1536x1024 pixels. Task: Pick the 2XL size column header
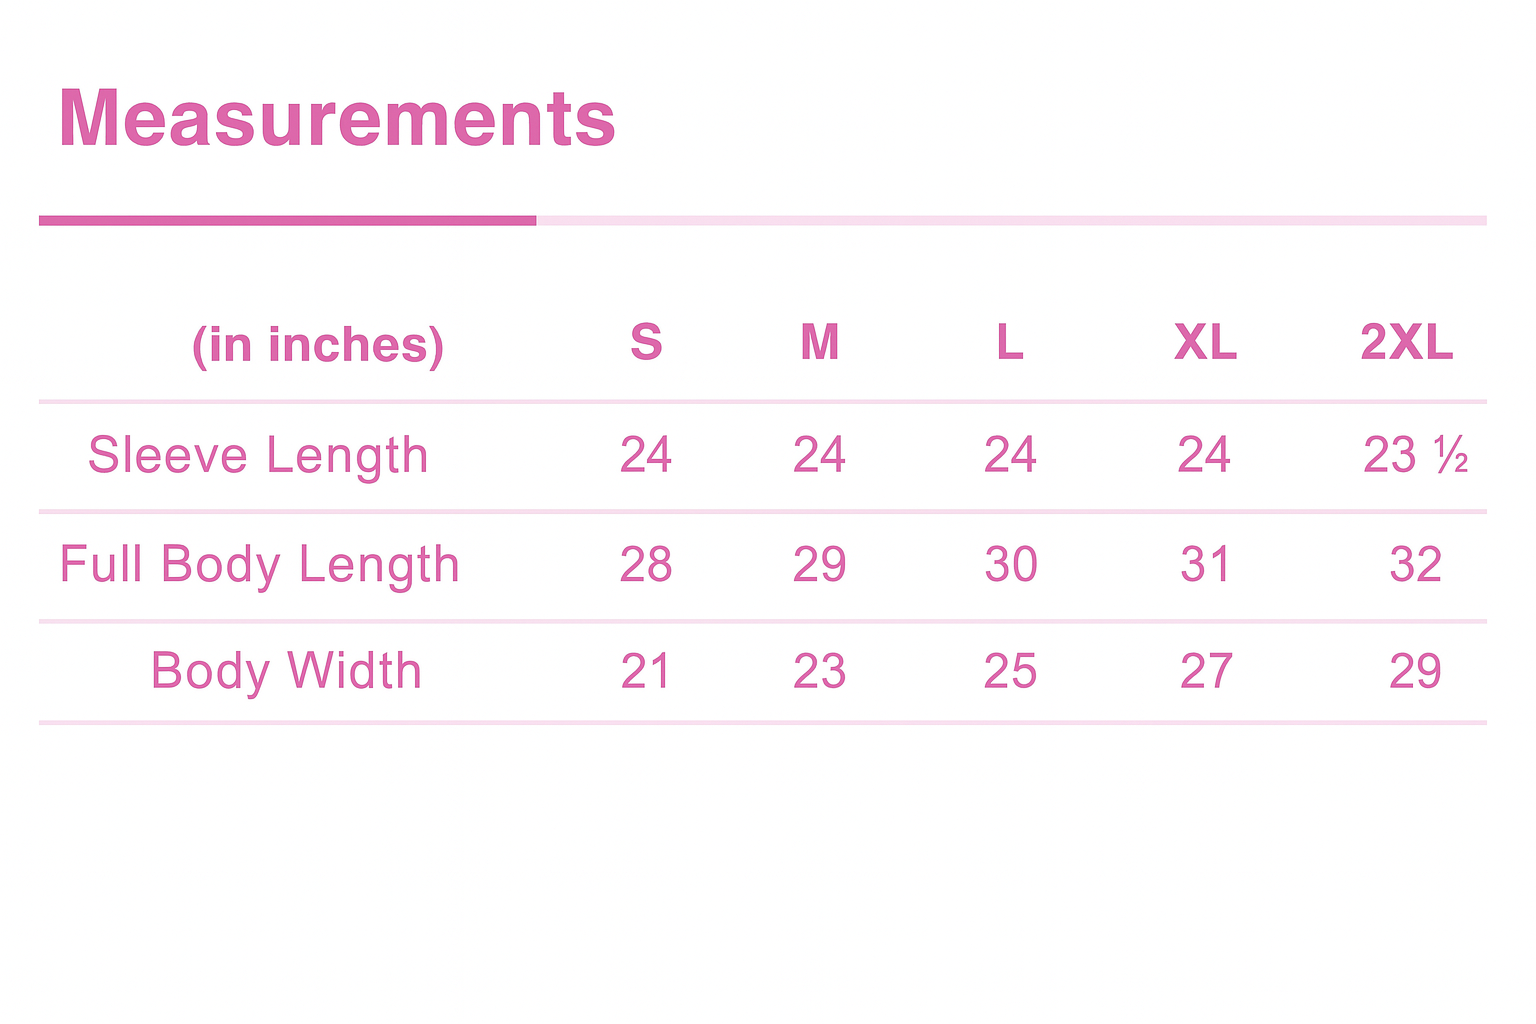(1406, 343)
